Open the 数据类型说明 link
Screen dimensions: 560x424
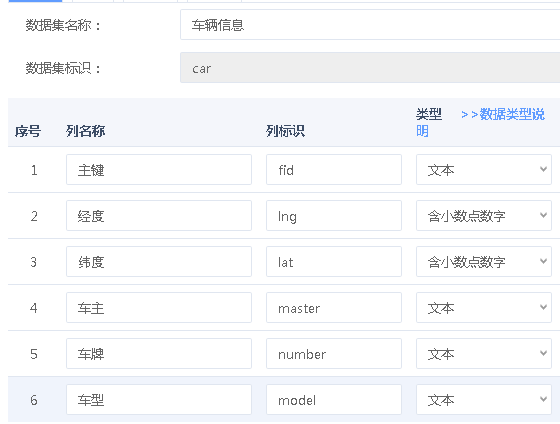(x=480, y=123)
